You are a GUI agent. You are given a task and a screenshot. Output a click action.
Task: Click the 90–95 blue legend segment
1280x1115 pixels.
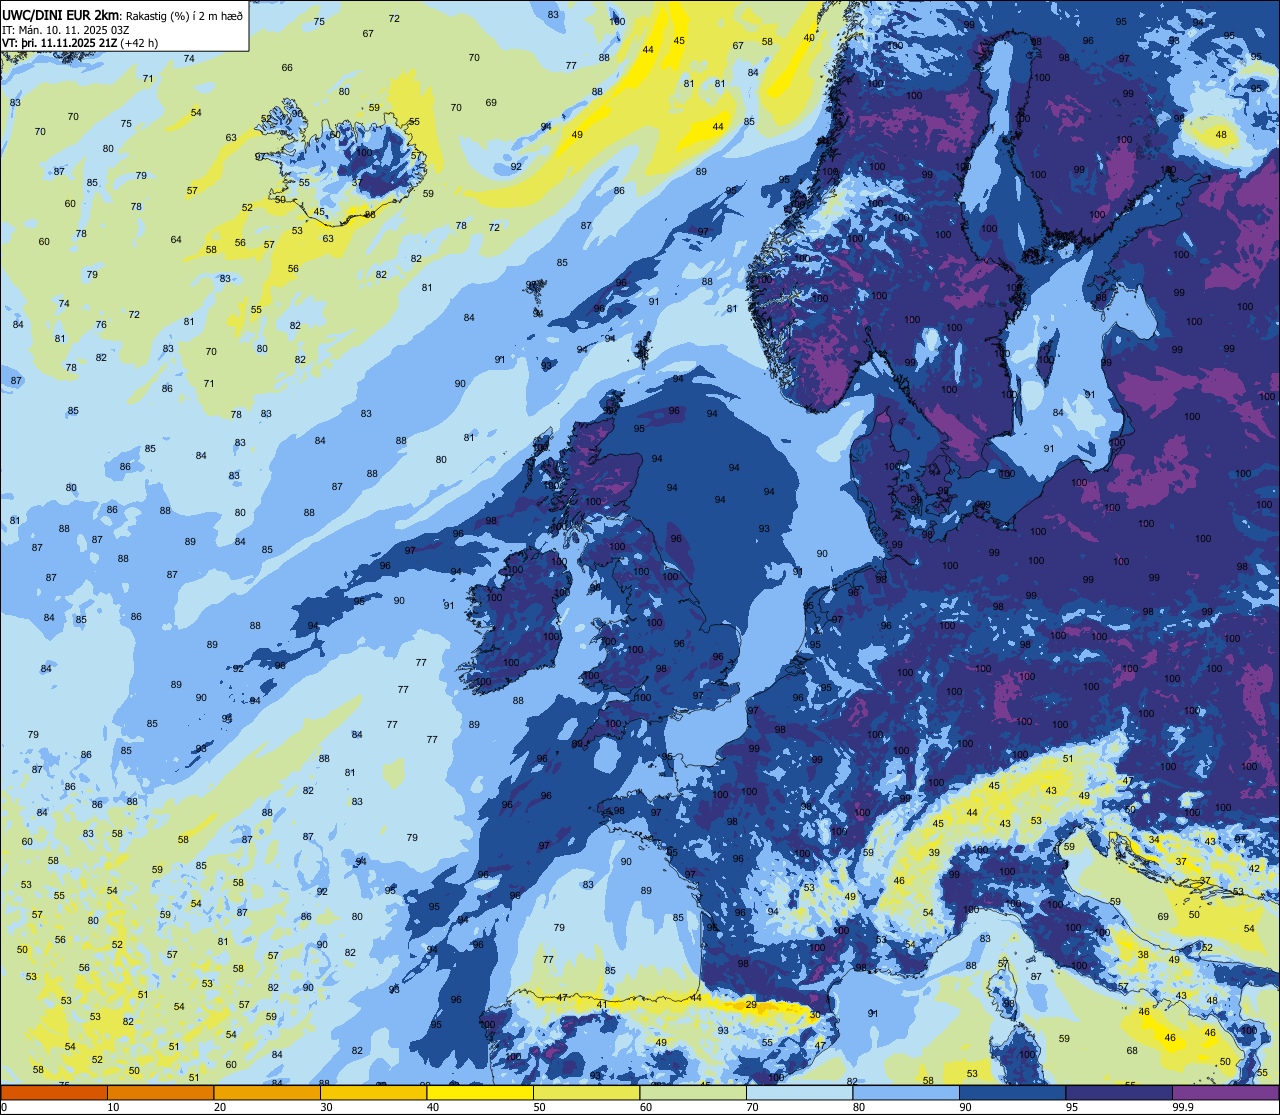click(x=1013, y=1092)
